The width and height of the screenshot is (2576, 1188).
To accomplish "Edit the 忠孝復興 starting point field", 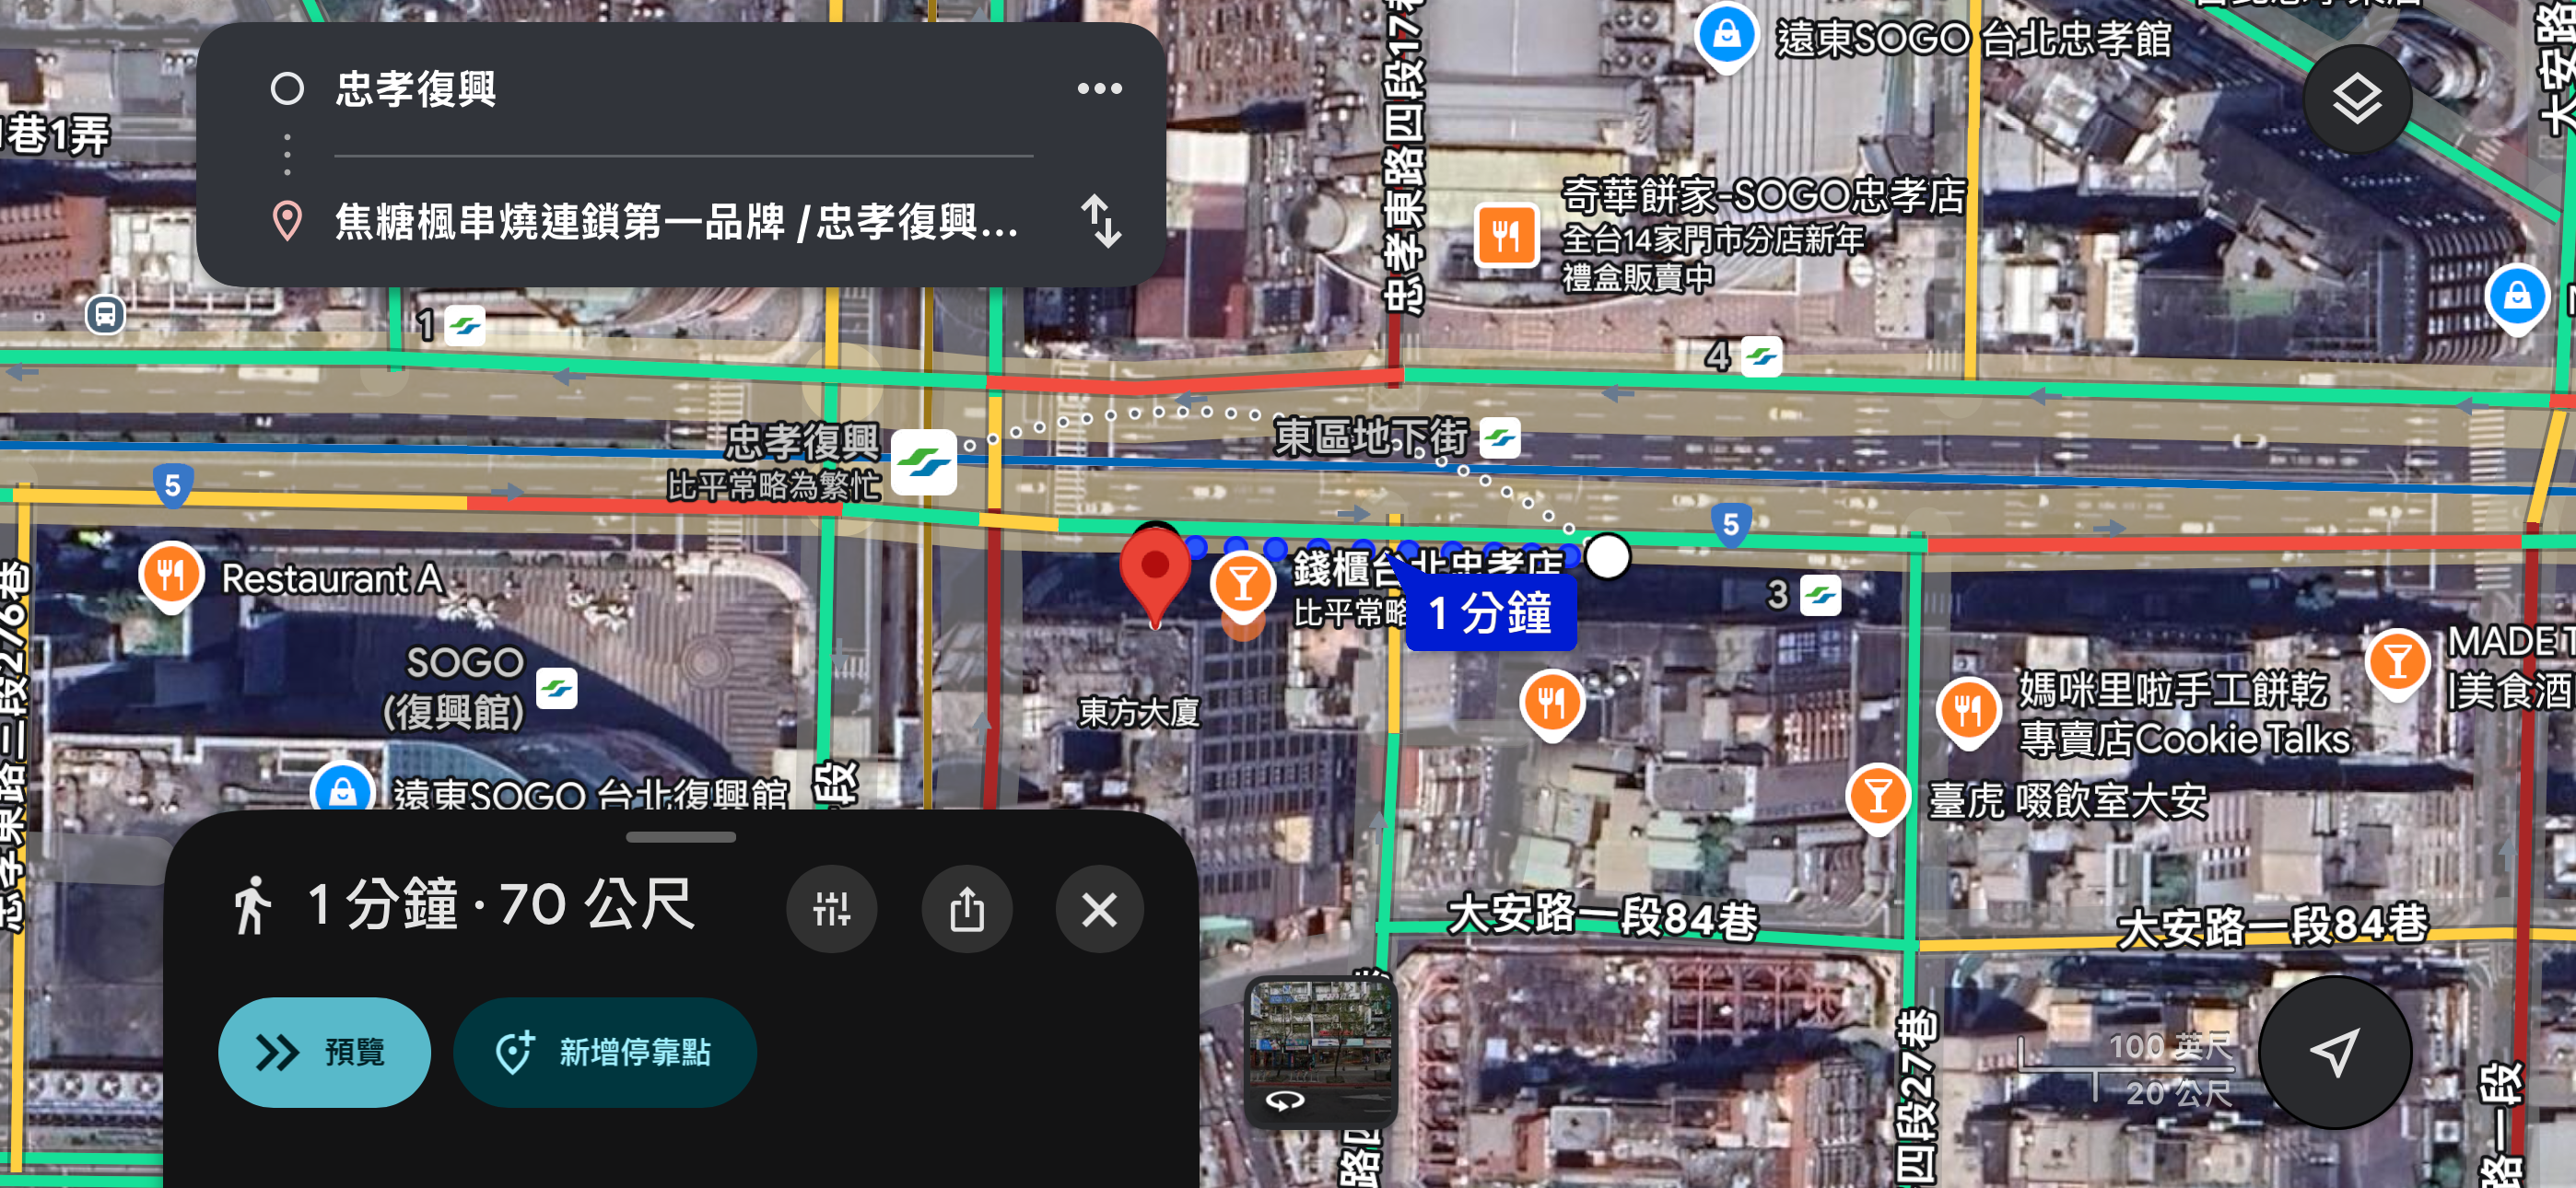I will pyautogui.click(x=415, y=89).
